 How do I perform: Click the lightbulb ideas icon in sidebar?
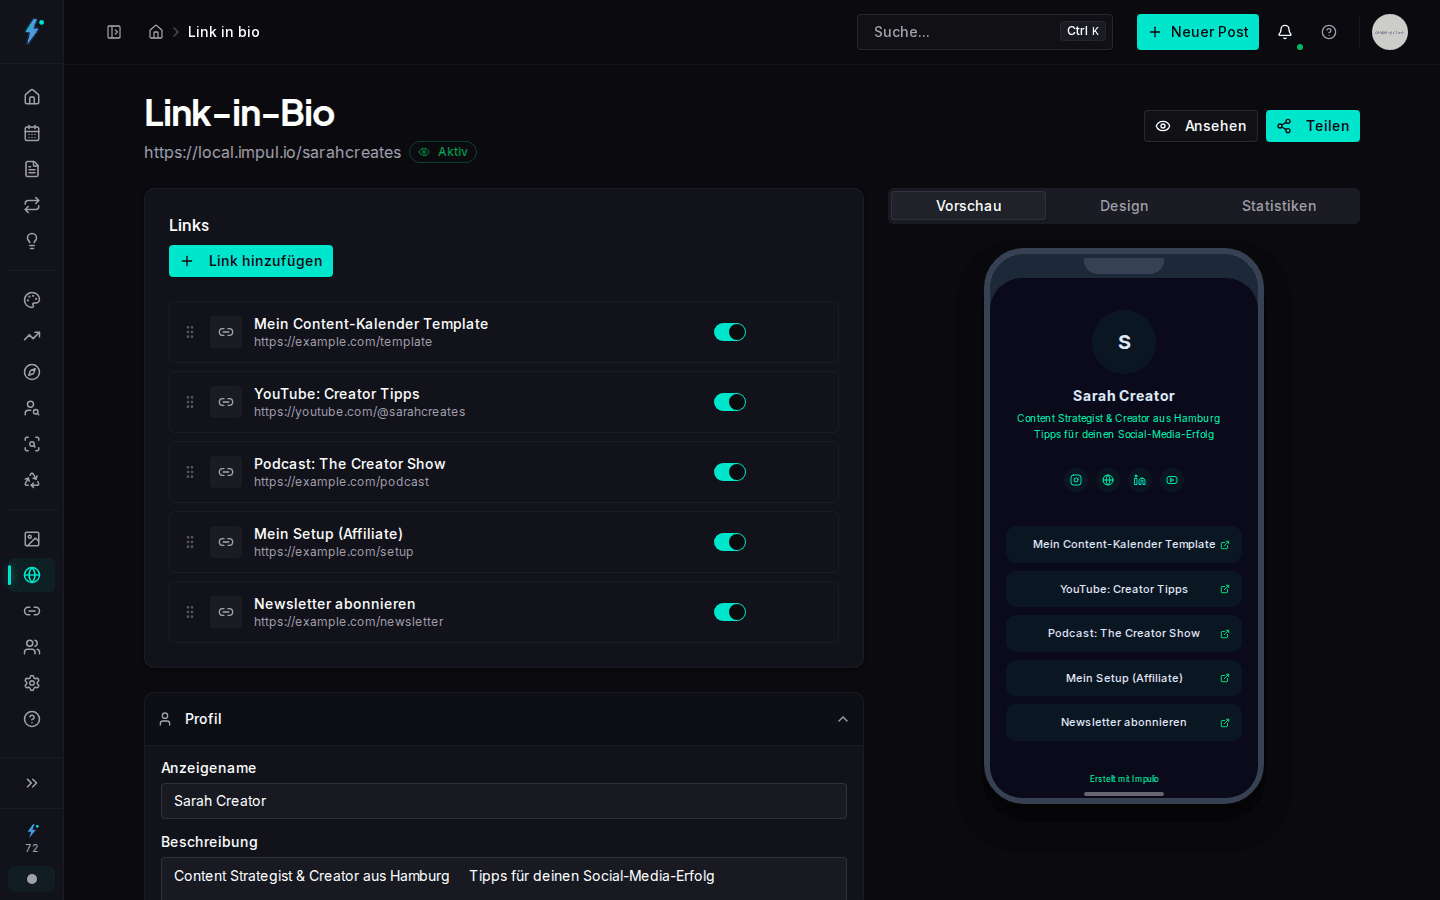(x=32, y=241)
